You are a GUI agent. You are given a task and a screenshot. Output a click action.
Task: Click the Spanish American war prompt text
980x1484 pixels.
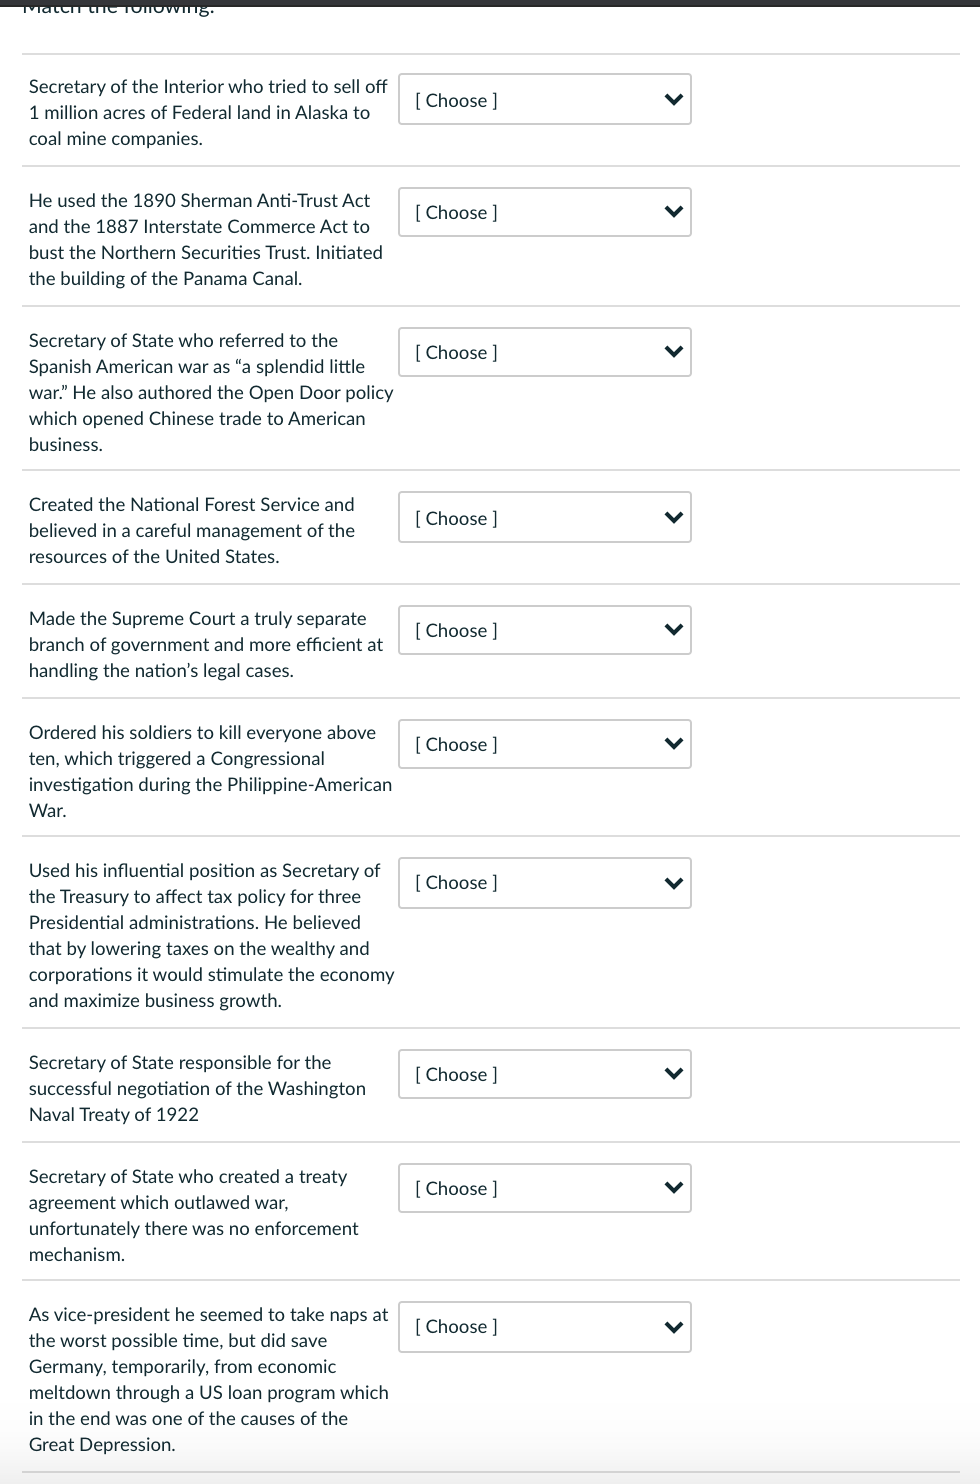(210, 392)
